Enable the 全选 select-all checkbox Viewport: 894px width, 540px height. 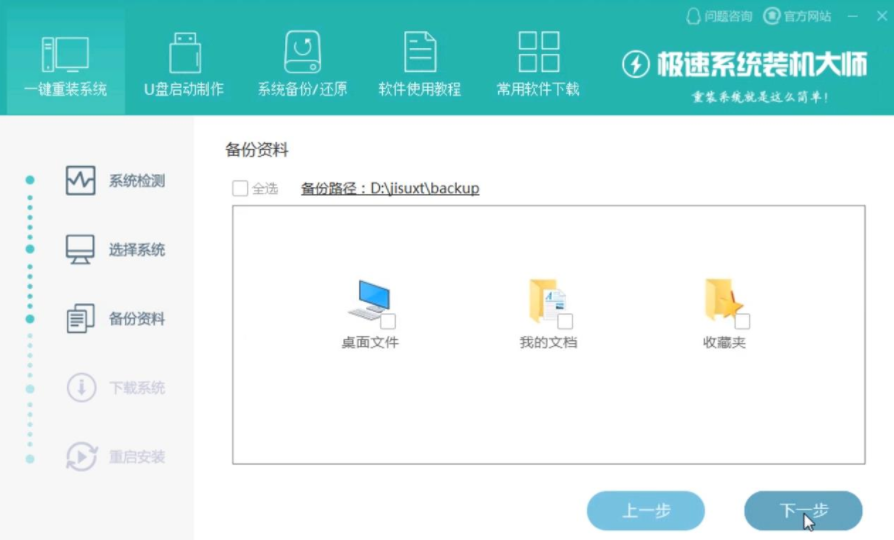[x=240, y=188]
